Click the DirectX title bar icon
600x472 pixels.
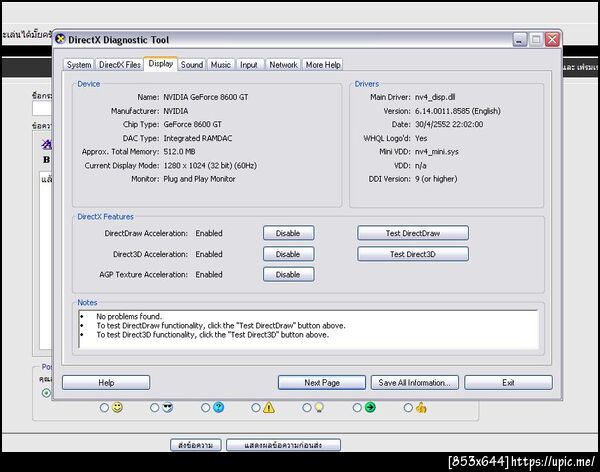coord(60,39)
